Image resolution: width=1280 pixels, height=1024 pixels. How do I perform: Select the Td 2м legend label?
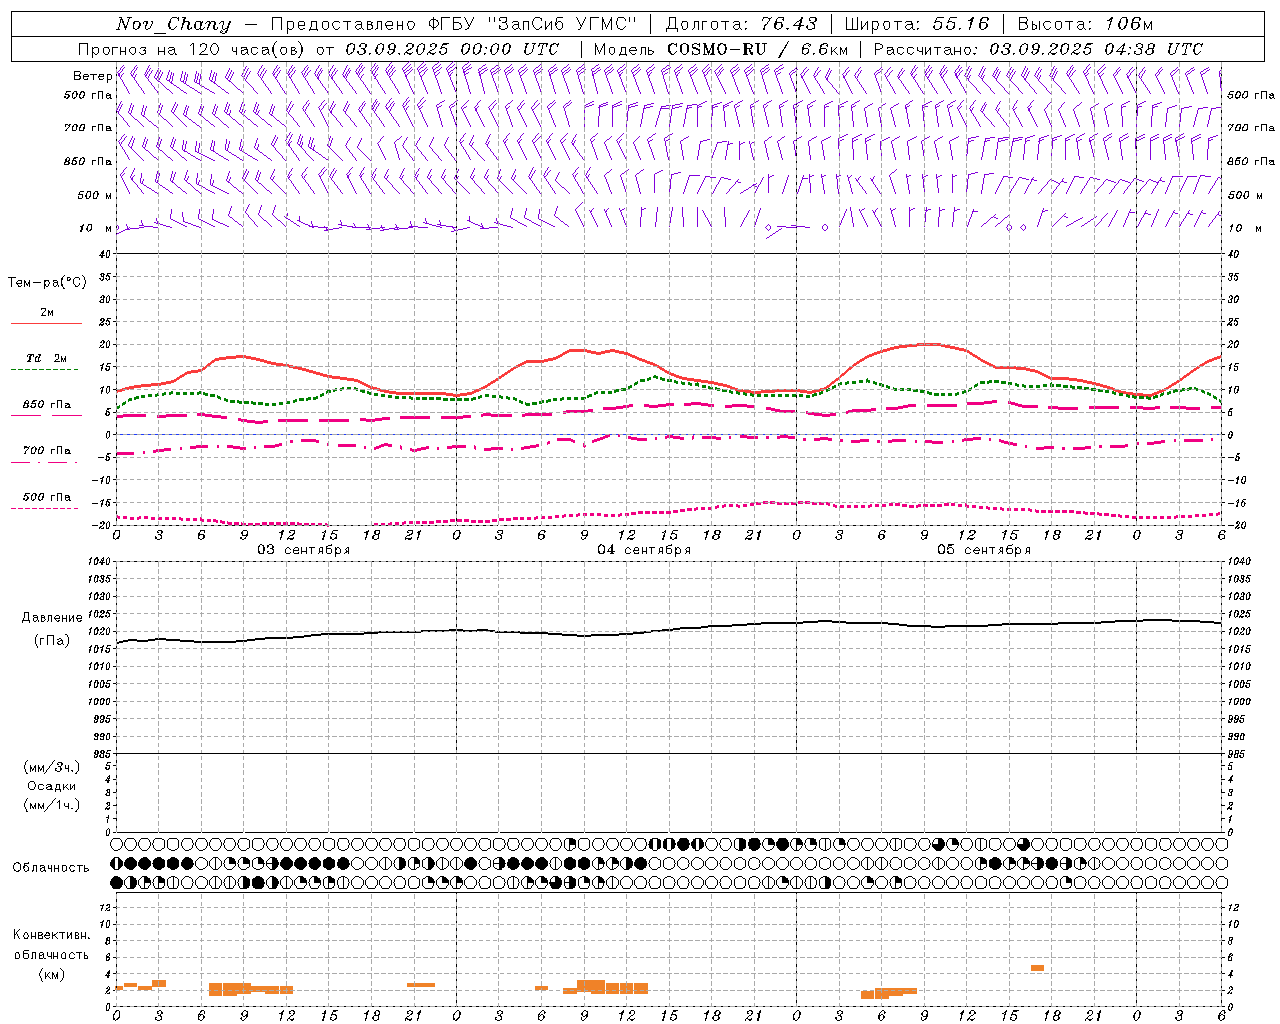pyautogui.click(x=47, y=358)
